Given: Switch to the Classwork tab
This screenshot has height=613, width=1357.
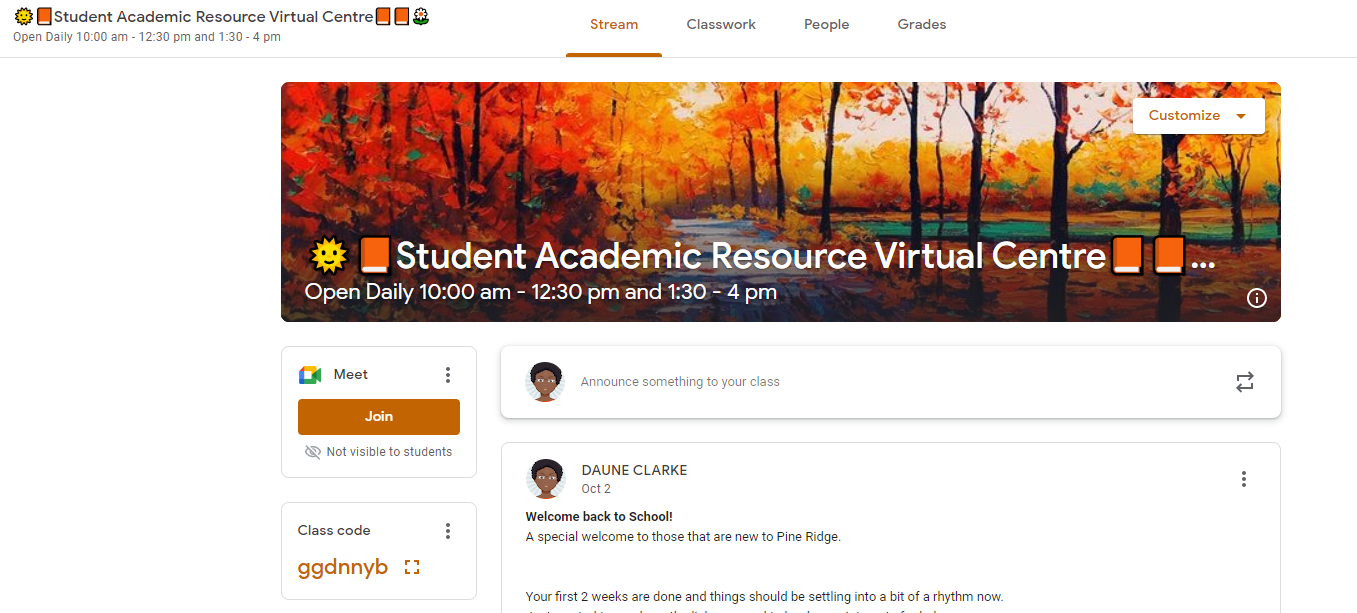Looking at the screenshot, I should 721,25.
